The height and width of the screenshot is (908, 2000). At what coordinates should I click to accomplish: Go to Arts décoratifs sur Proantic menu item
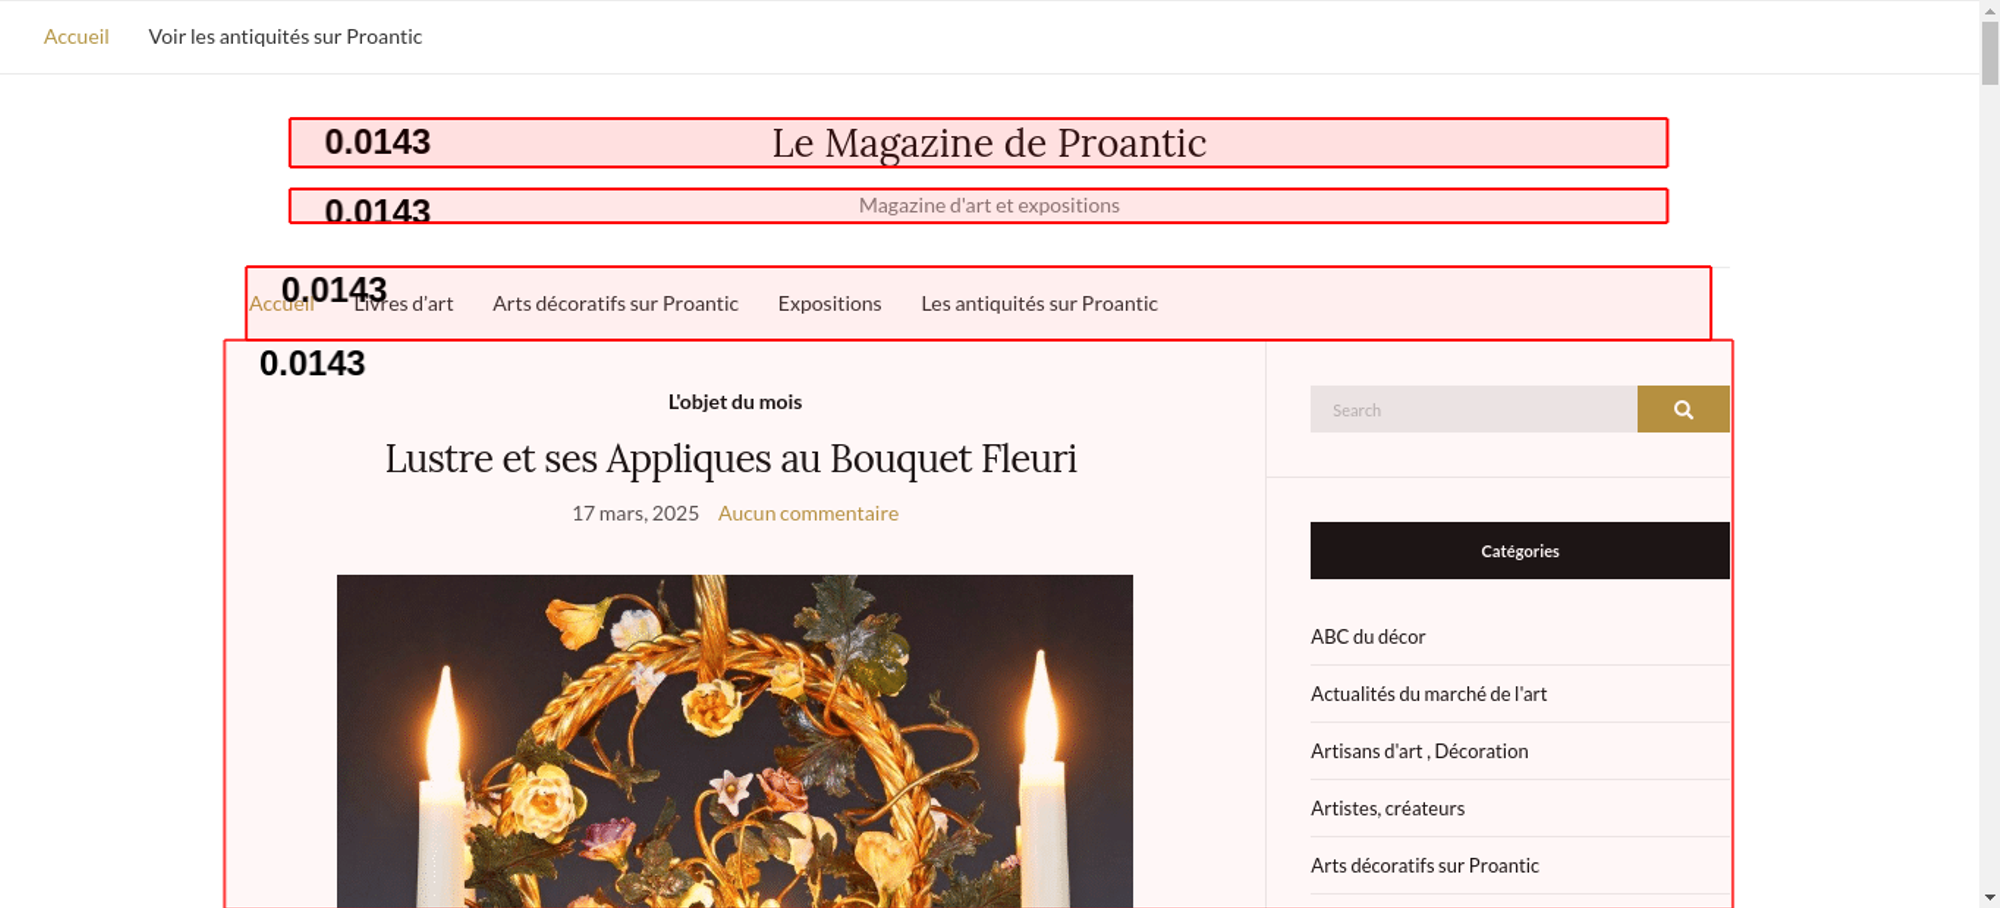pyautogui.click(x=615, y=304)
